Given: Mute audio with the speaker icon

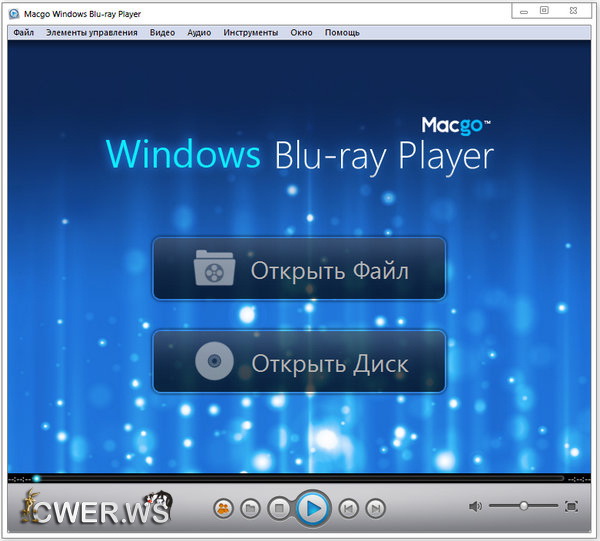Looking at the screenshot, I should 475,507.
